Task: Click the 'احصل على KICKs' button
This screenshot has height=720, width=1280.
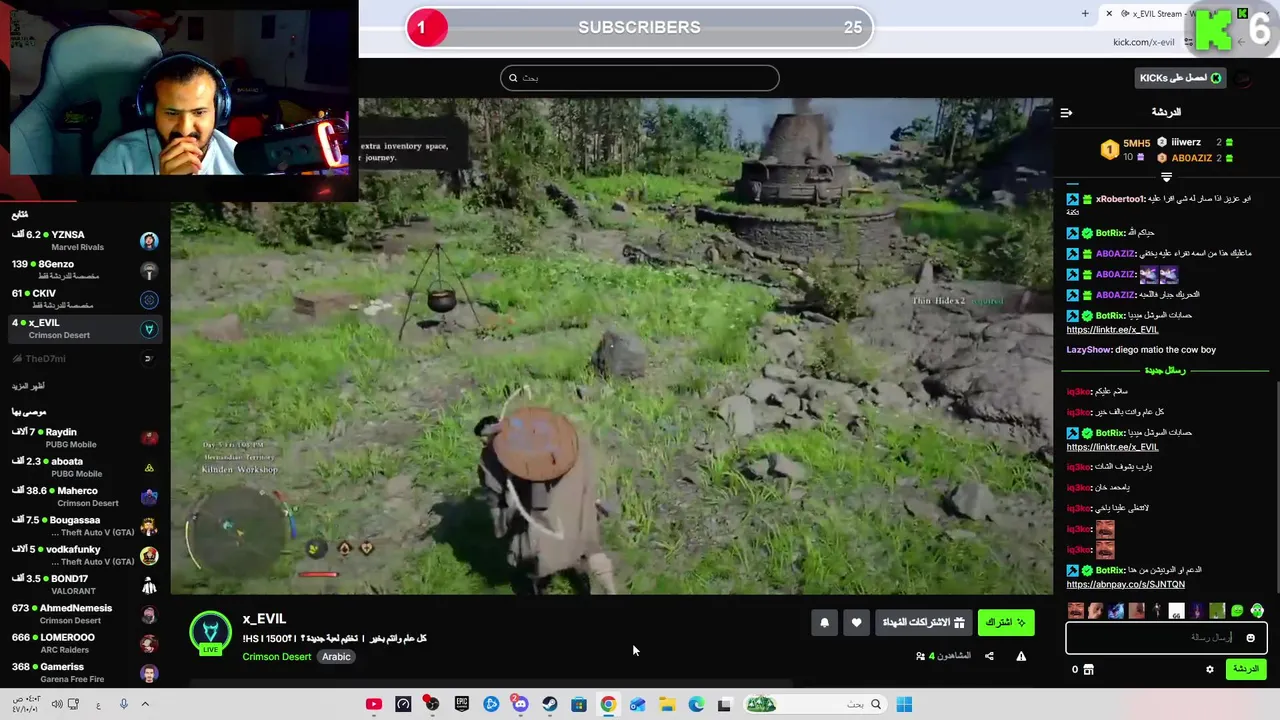Action: (x=1181, y=78)
